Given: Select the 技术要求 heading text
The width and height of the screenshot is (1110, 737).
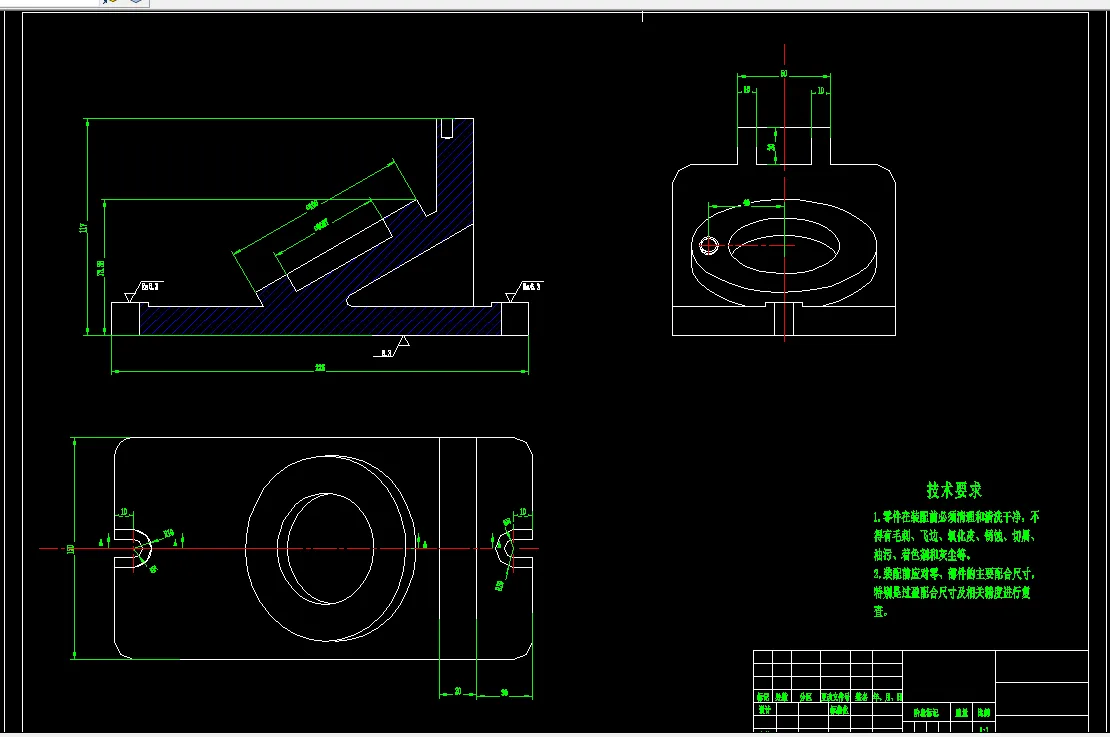Looking at the screenshot, I should (954, 490).
